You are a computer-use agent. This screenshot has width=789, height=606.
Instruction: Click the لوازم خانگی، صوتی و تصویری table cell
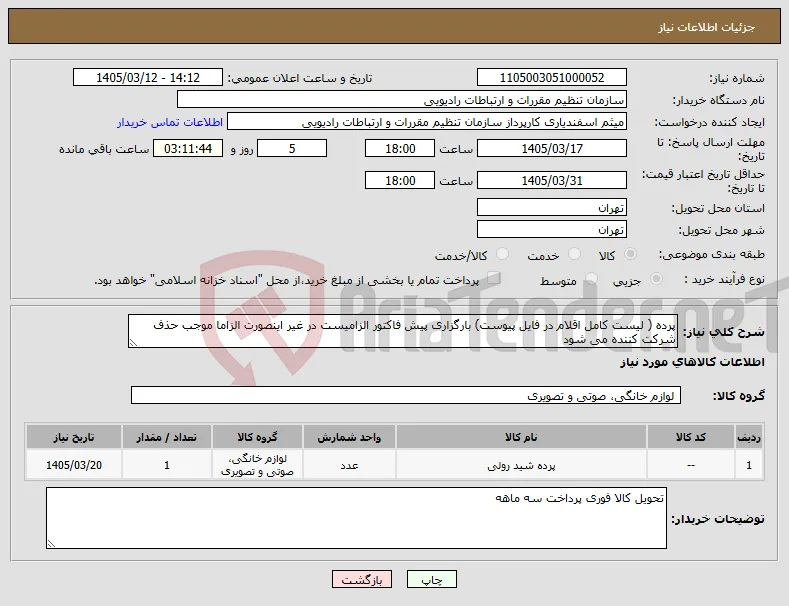click(257, 465)
